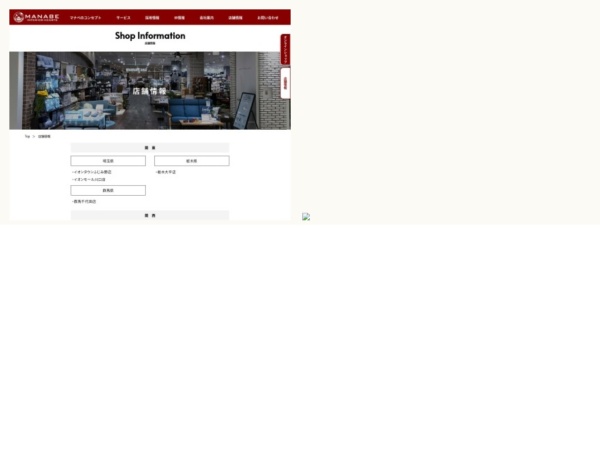Click the broken image icon beside the page
Image resolution: width=600 pixels, height=450 pixels.
(306, 217)
